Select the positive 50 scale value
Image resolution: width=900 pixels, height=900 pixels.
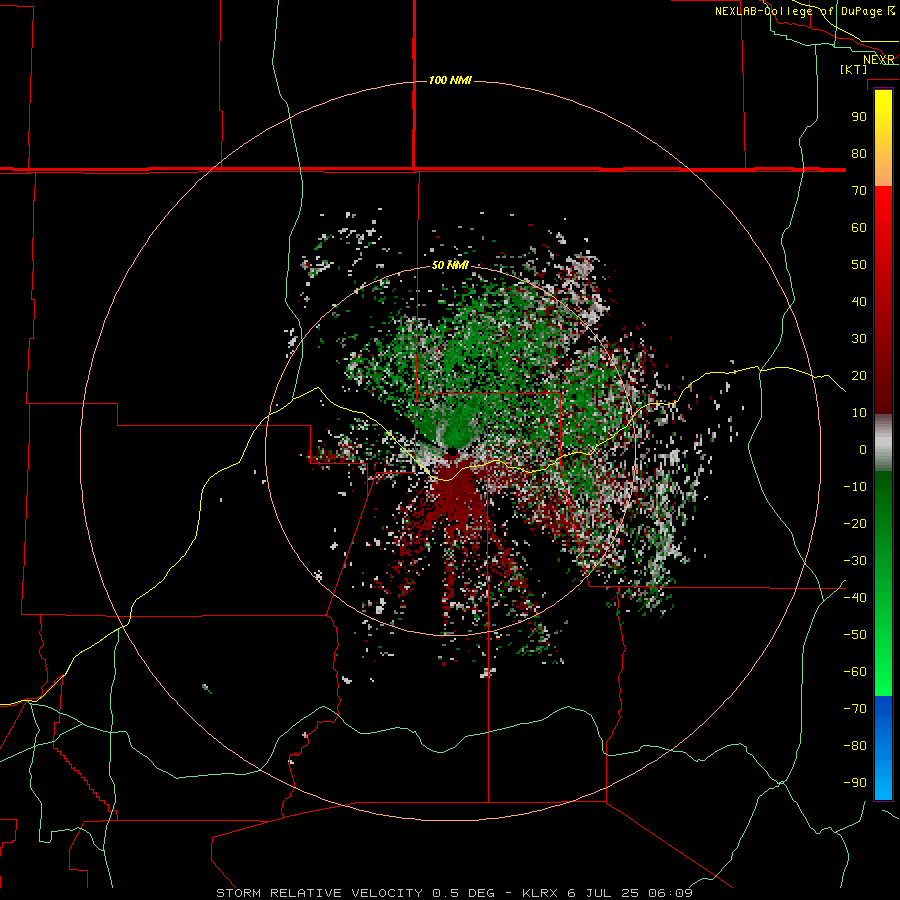[859, 265]
